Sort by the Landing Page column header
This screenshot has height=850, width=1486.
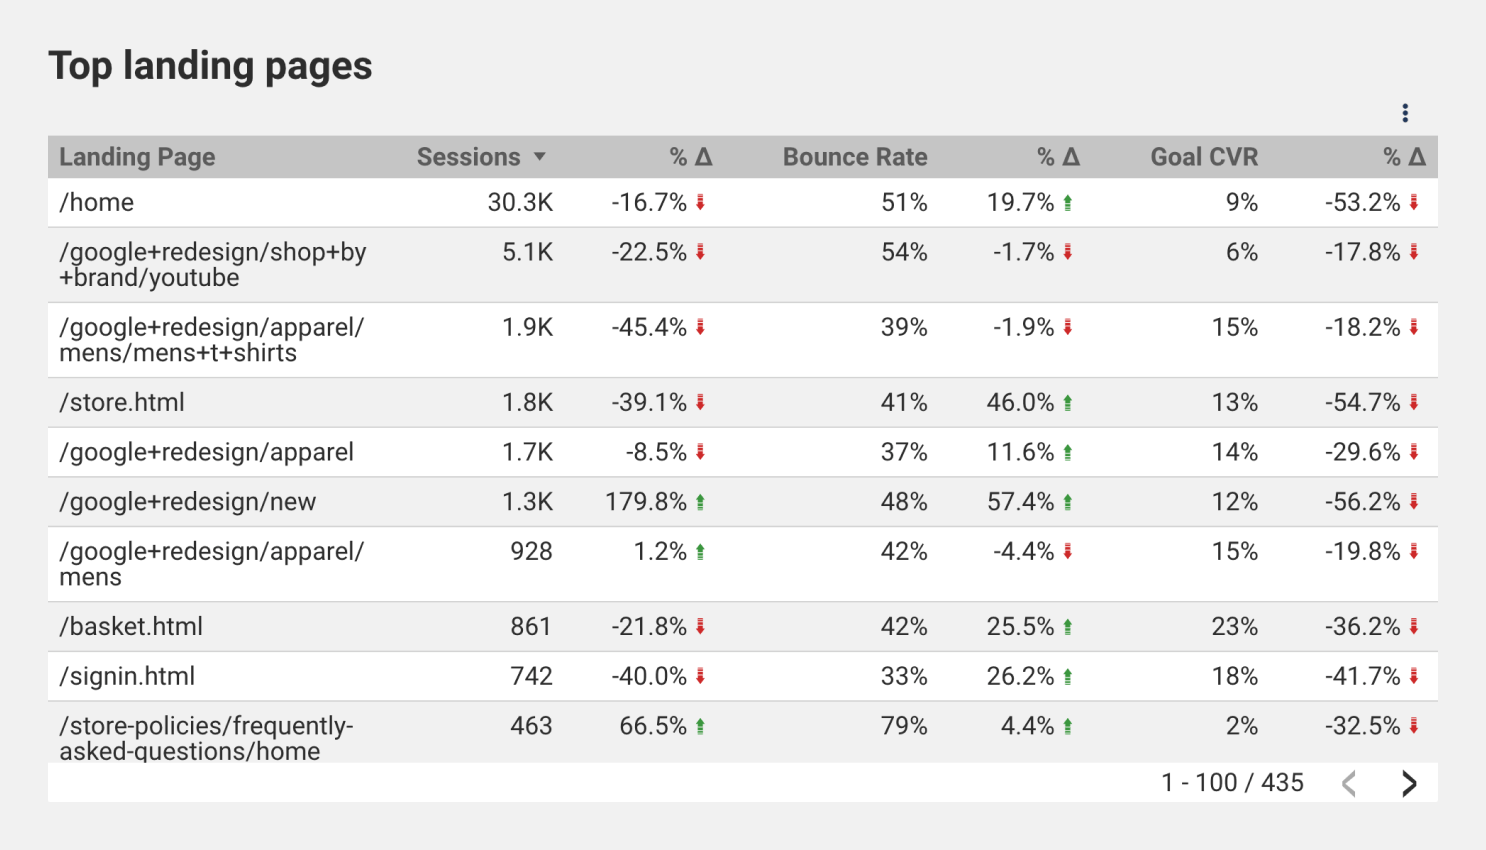tap(137, 157)
